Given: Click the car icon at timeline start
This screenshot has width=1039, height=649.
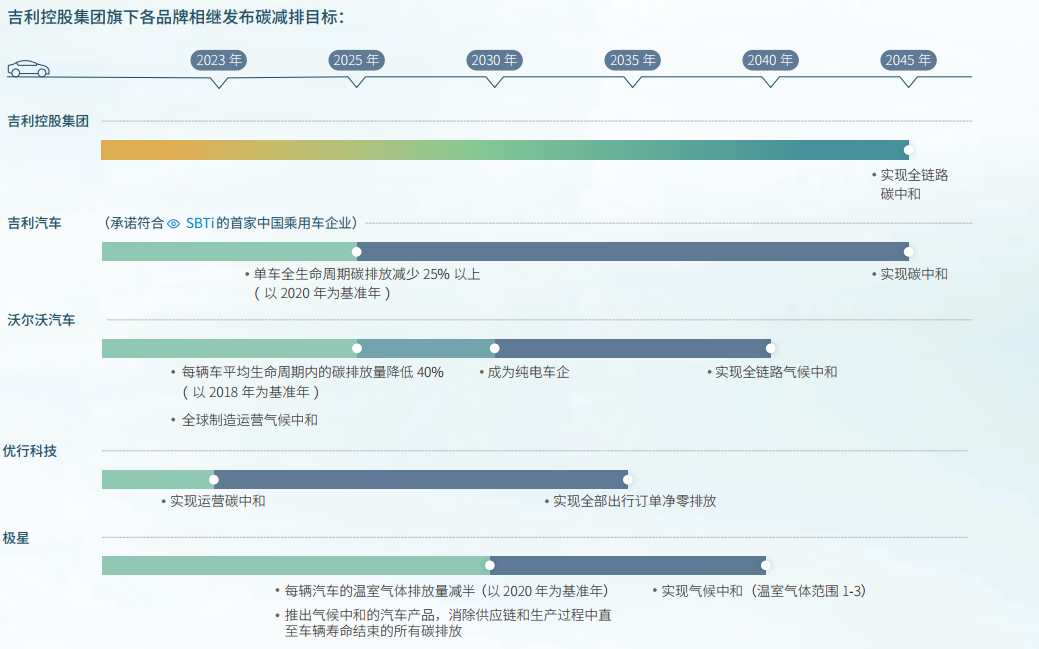Looking at the screenshot, I should [x=28, y=68].
